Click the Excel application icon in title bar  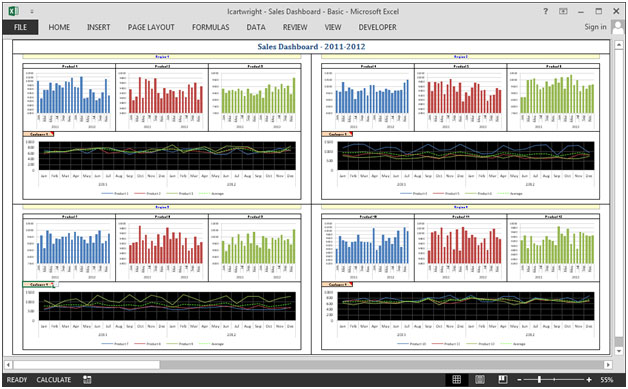point(13,11)
